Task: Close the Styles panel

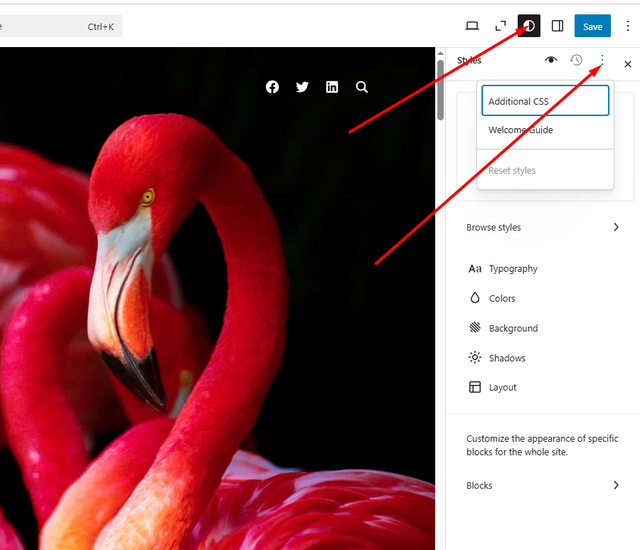Action: tap(628, 64)
